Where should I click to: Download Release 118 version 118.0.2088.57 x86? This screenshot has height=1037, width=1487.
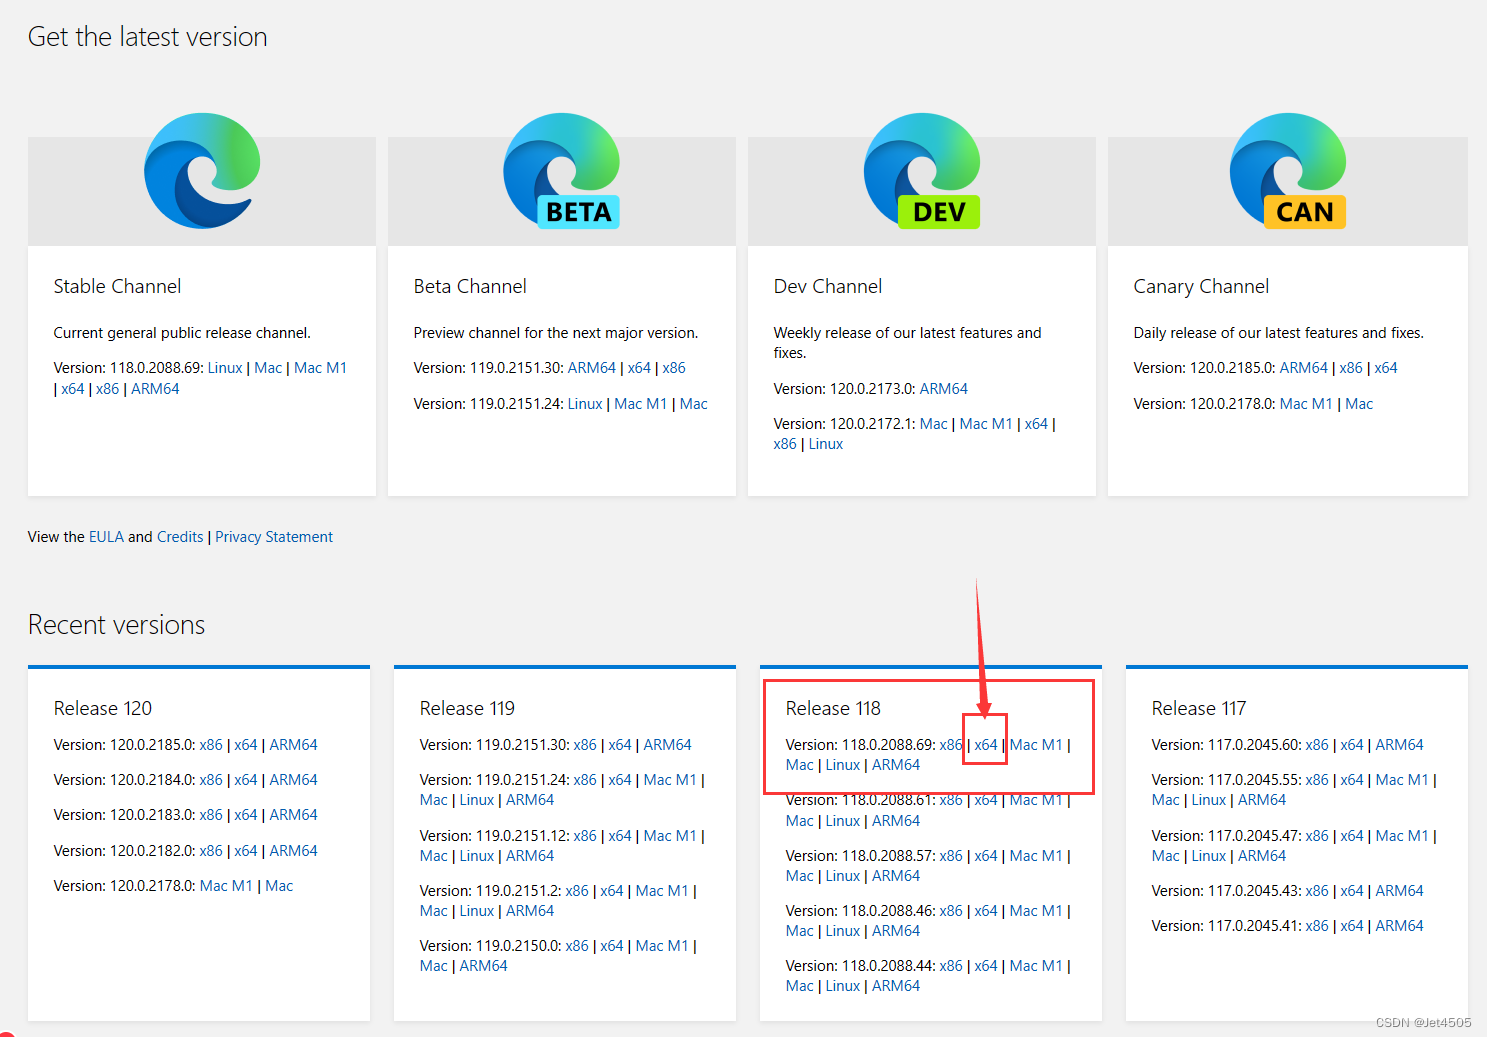tap(951, 856)
